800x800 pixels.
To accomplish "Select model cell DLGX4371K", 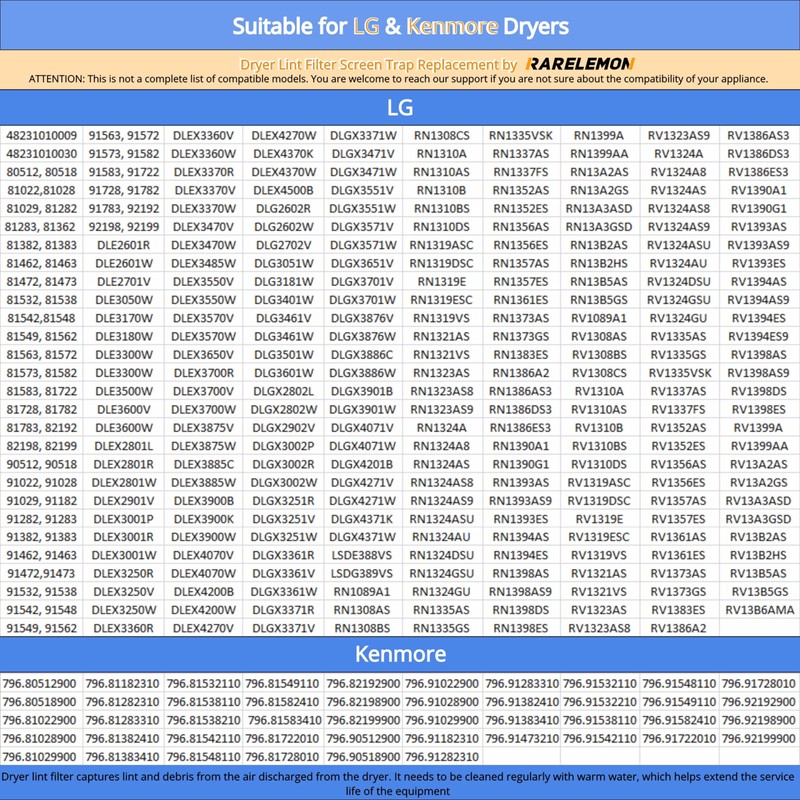I will [x=362, y=519].
